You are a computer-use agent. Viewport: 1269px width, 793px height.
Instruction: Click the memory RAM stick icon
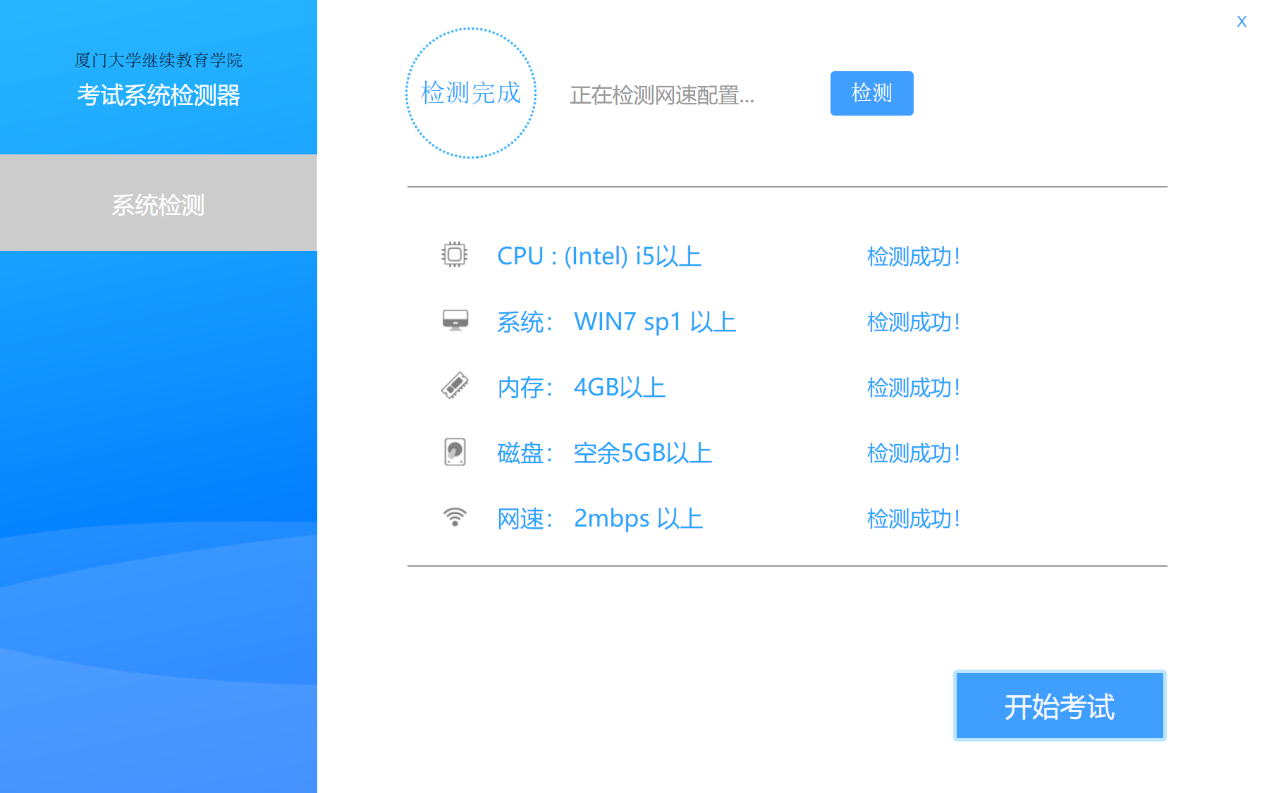pos(455,386)
